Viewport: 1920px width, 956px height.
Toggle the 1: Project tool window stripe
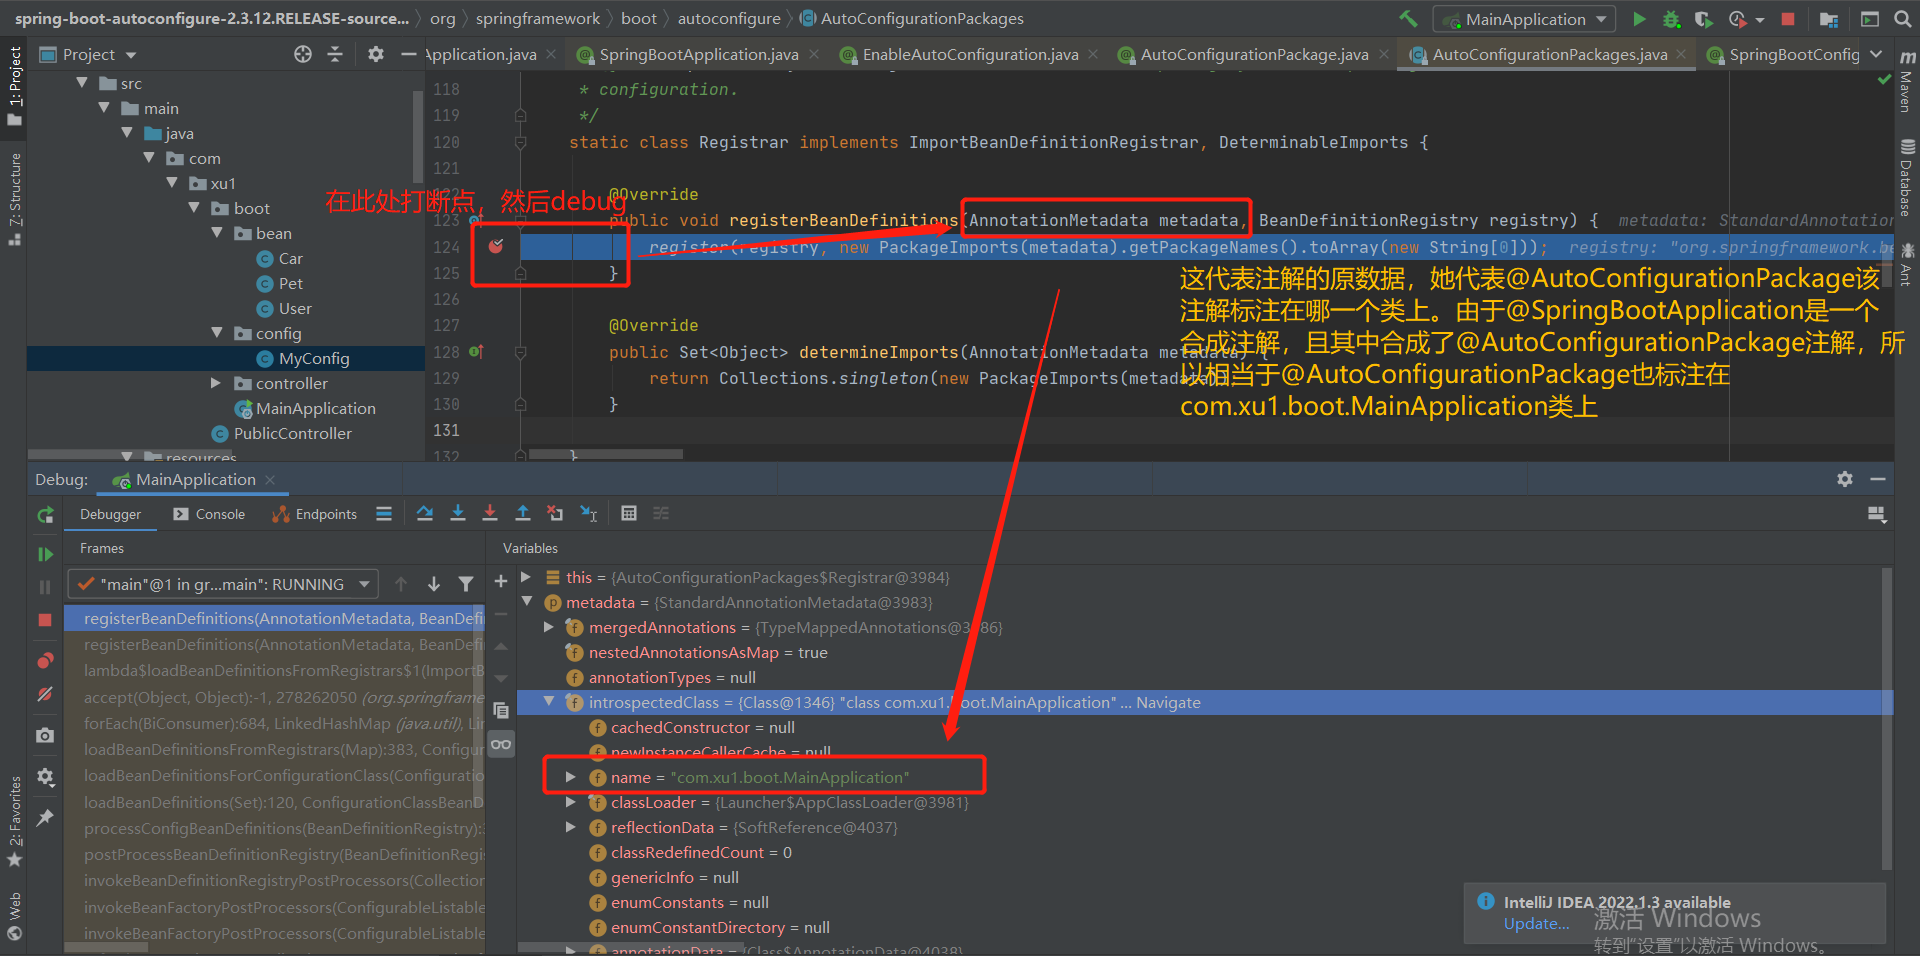tap(15, 86)
